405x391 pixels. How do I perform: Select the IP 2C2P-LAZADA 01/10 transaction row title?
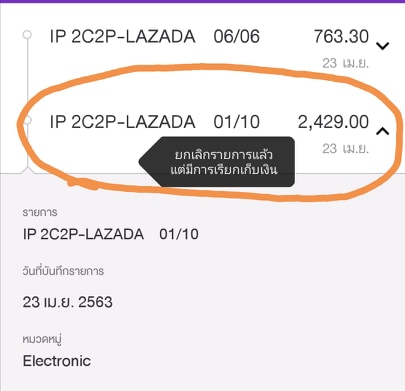[x=155, y=122]
